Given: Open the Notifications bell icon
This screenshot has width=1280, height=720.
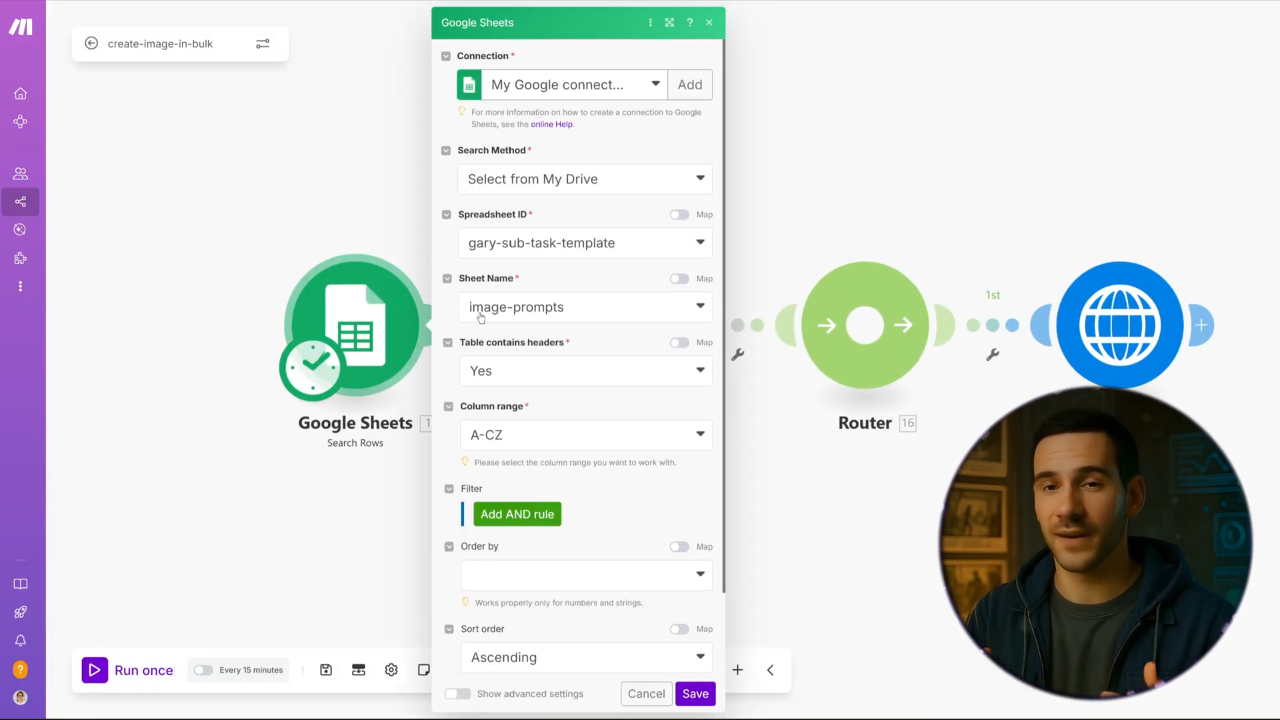Looking at the screenshot, I should pos(20,641).
